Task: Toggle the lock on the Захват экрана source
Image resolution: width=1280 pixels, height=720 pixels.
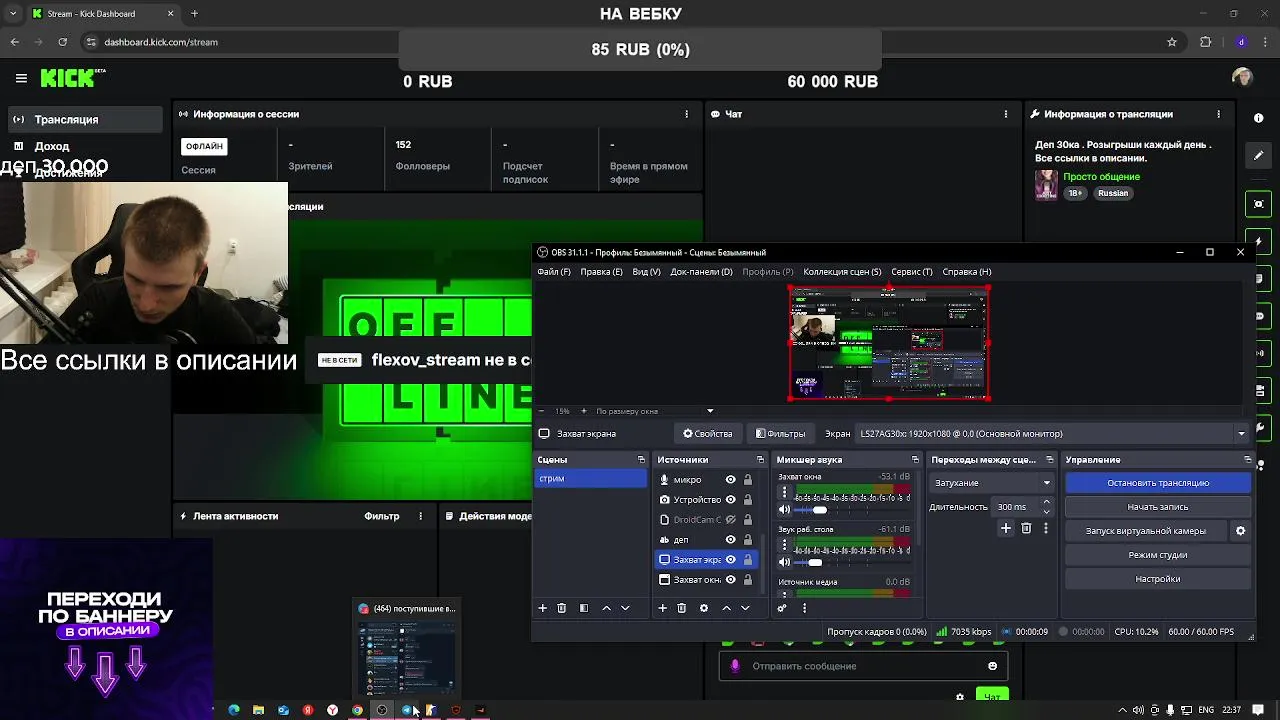Action: [748, 560]
